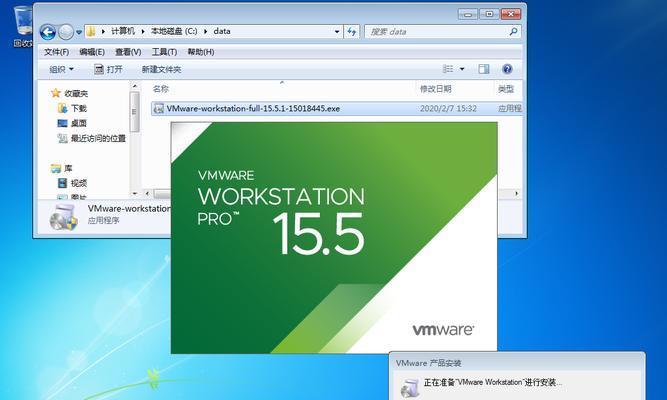Select 本地磁盘 (C:) in the breadcrumb
Image resolution: width=667 pixels, height=400 pixels.
174,31
